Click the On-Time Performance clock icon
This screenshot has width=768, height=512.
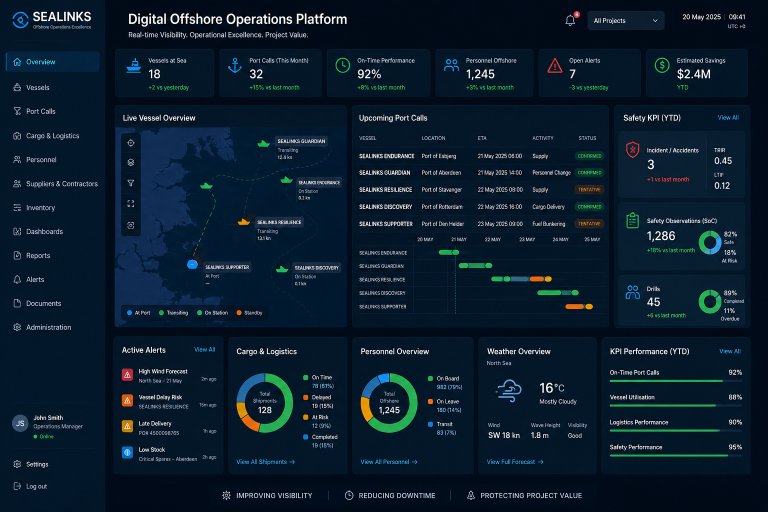[342, 65]
